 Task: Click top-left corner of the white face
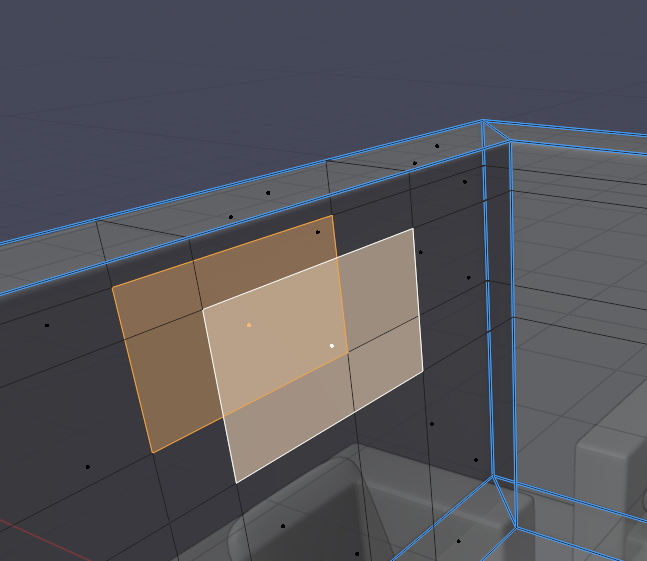click(x=204, y=309)
